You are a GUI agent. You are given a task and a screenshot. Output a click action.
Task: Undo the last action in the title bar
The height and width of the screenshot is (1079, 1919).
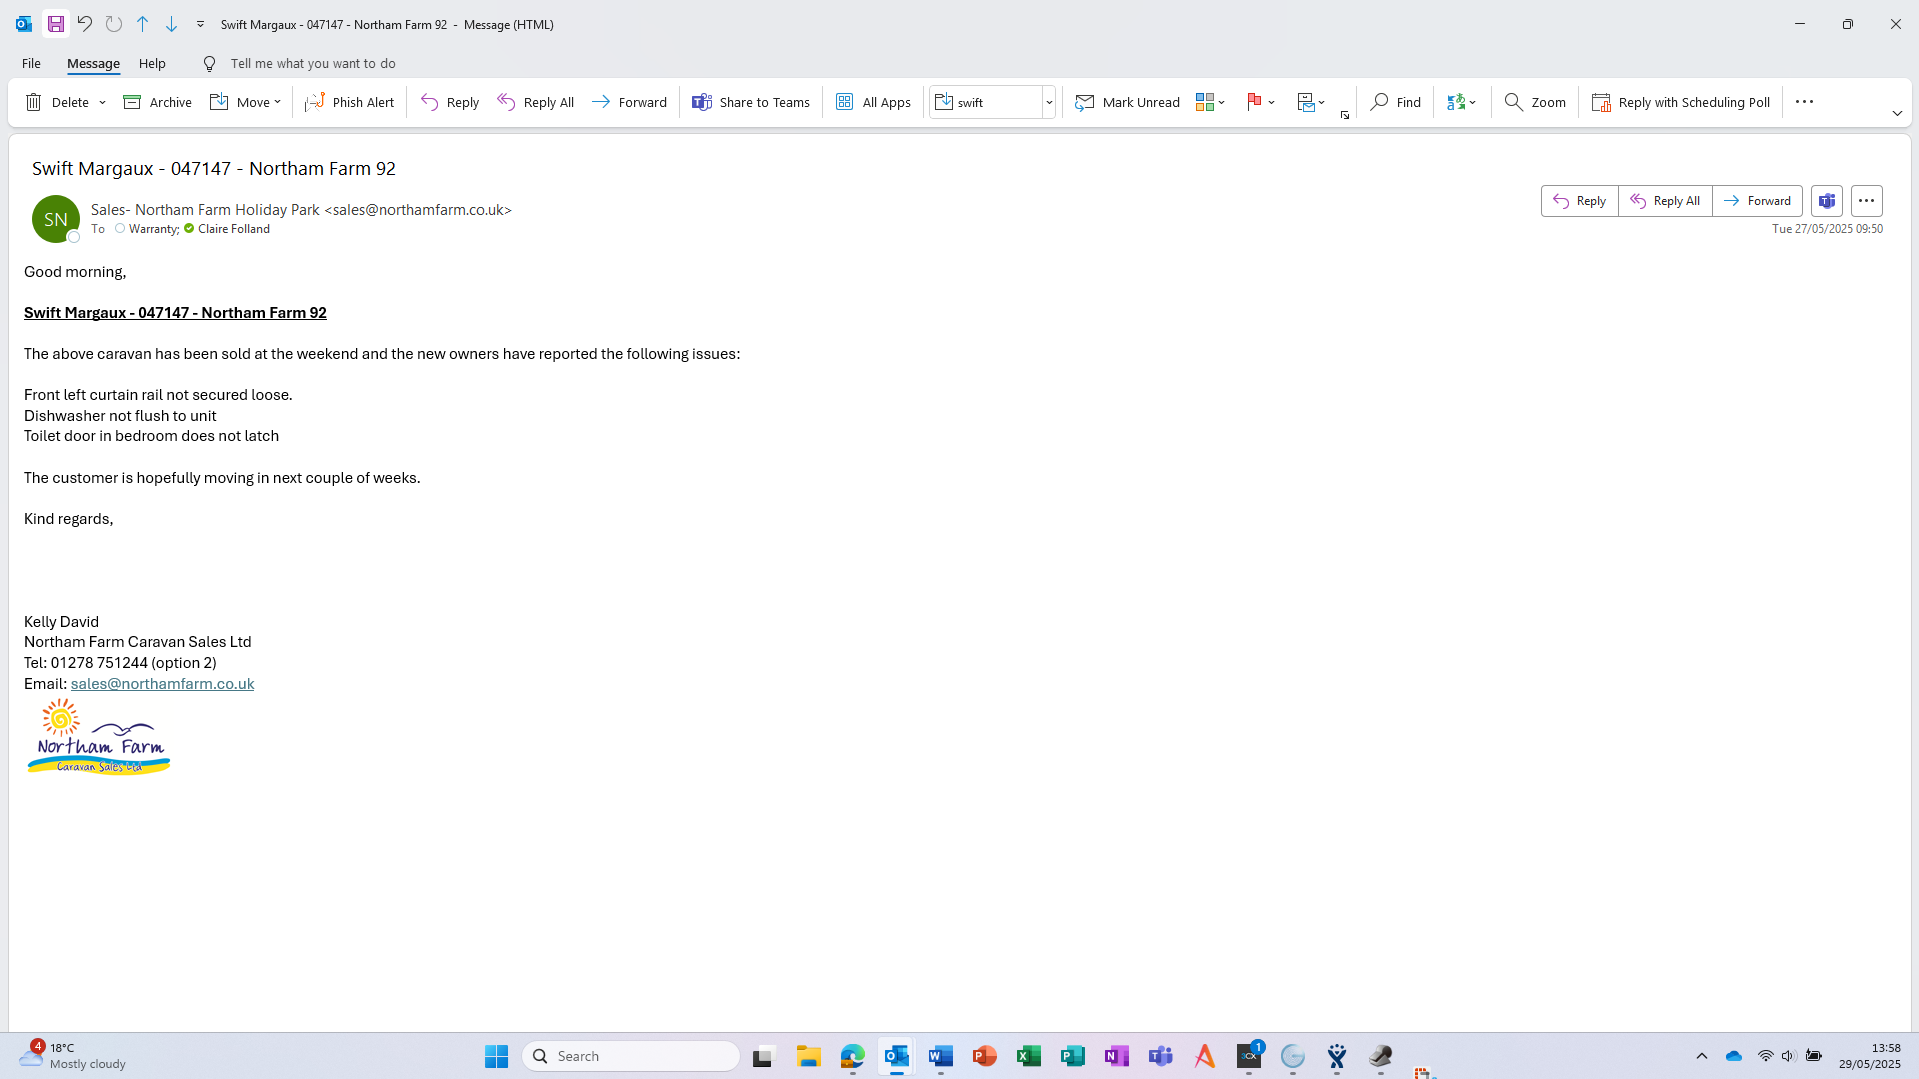pyautogui.click(x=85, y=24)
